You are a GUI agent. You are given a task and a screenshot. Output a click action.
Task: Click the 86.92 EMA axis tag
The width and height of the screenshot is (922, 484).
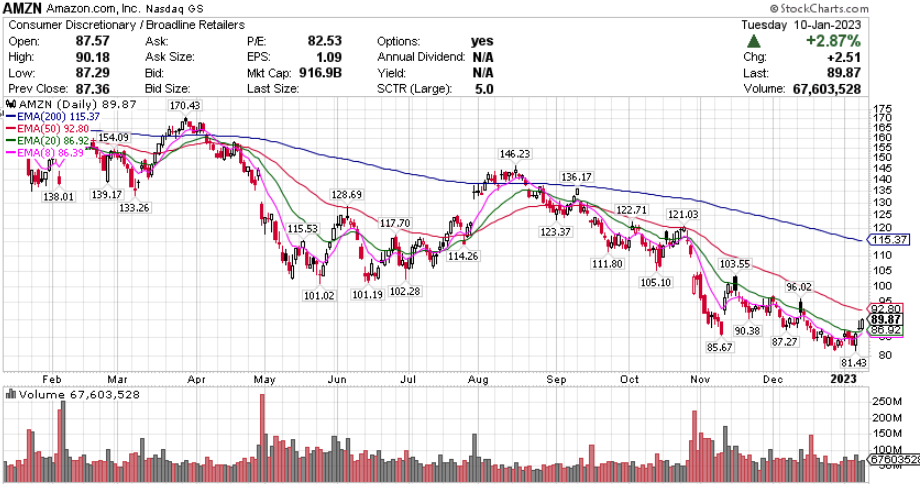886,330
